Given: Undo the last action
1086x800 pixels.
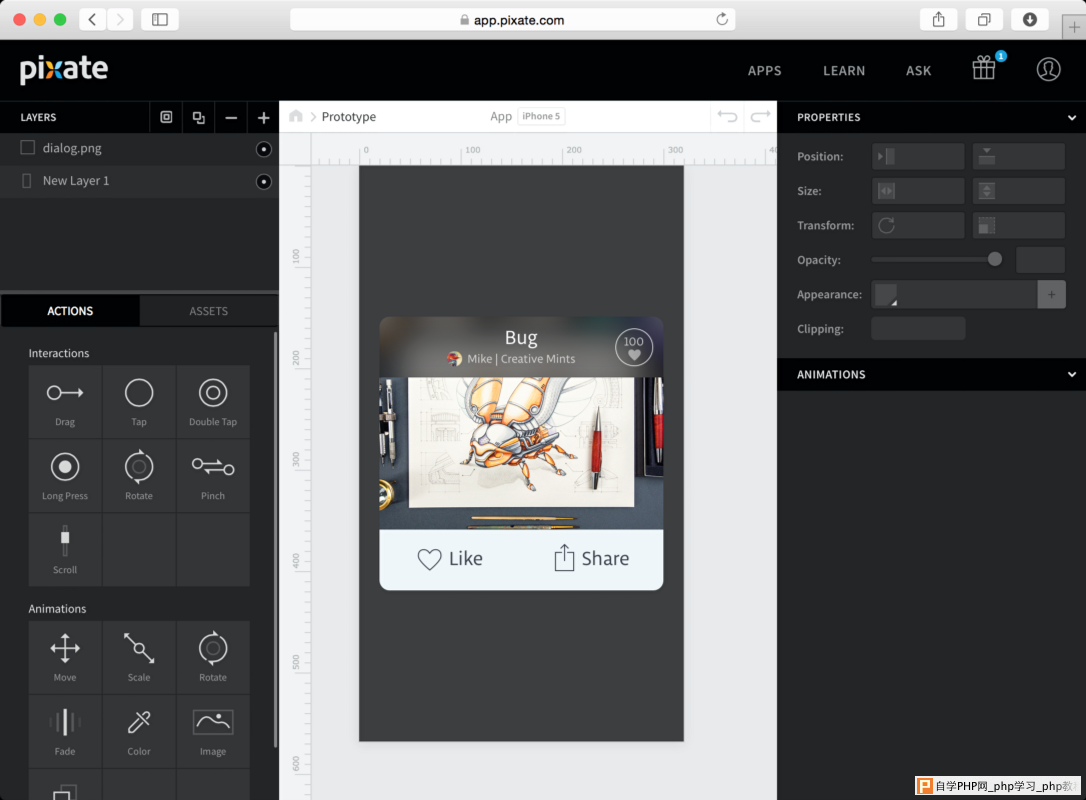Looking at the screenshot, I should click(727, 116).
